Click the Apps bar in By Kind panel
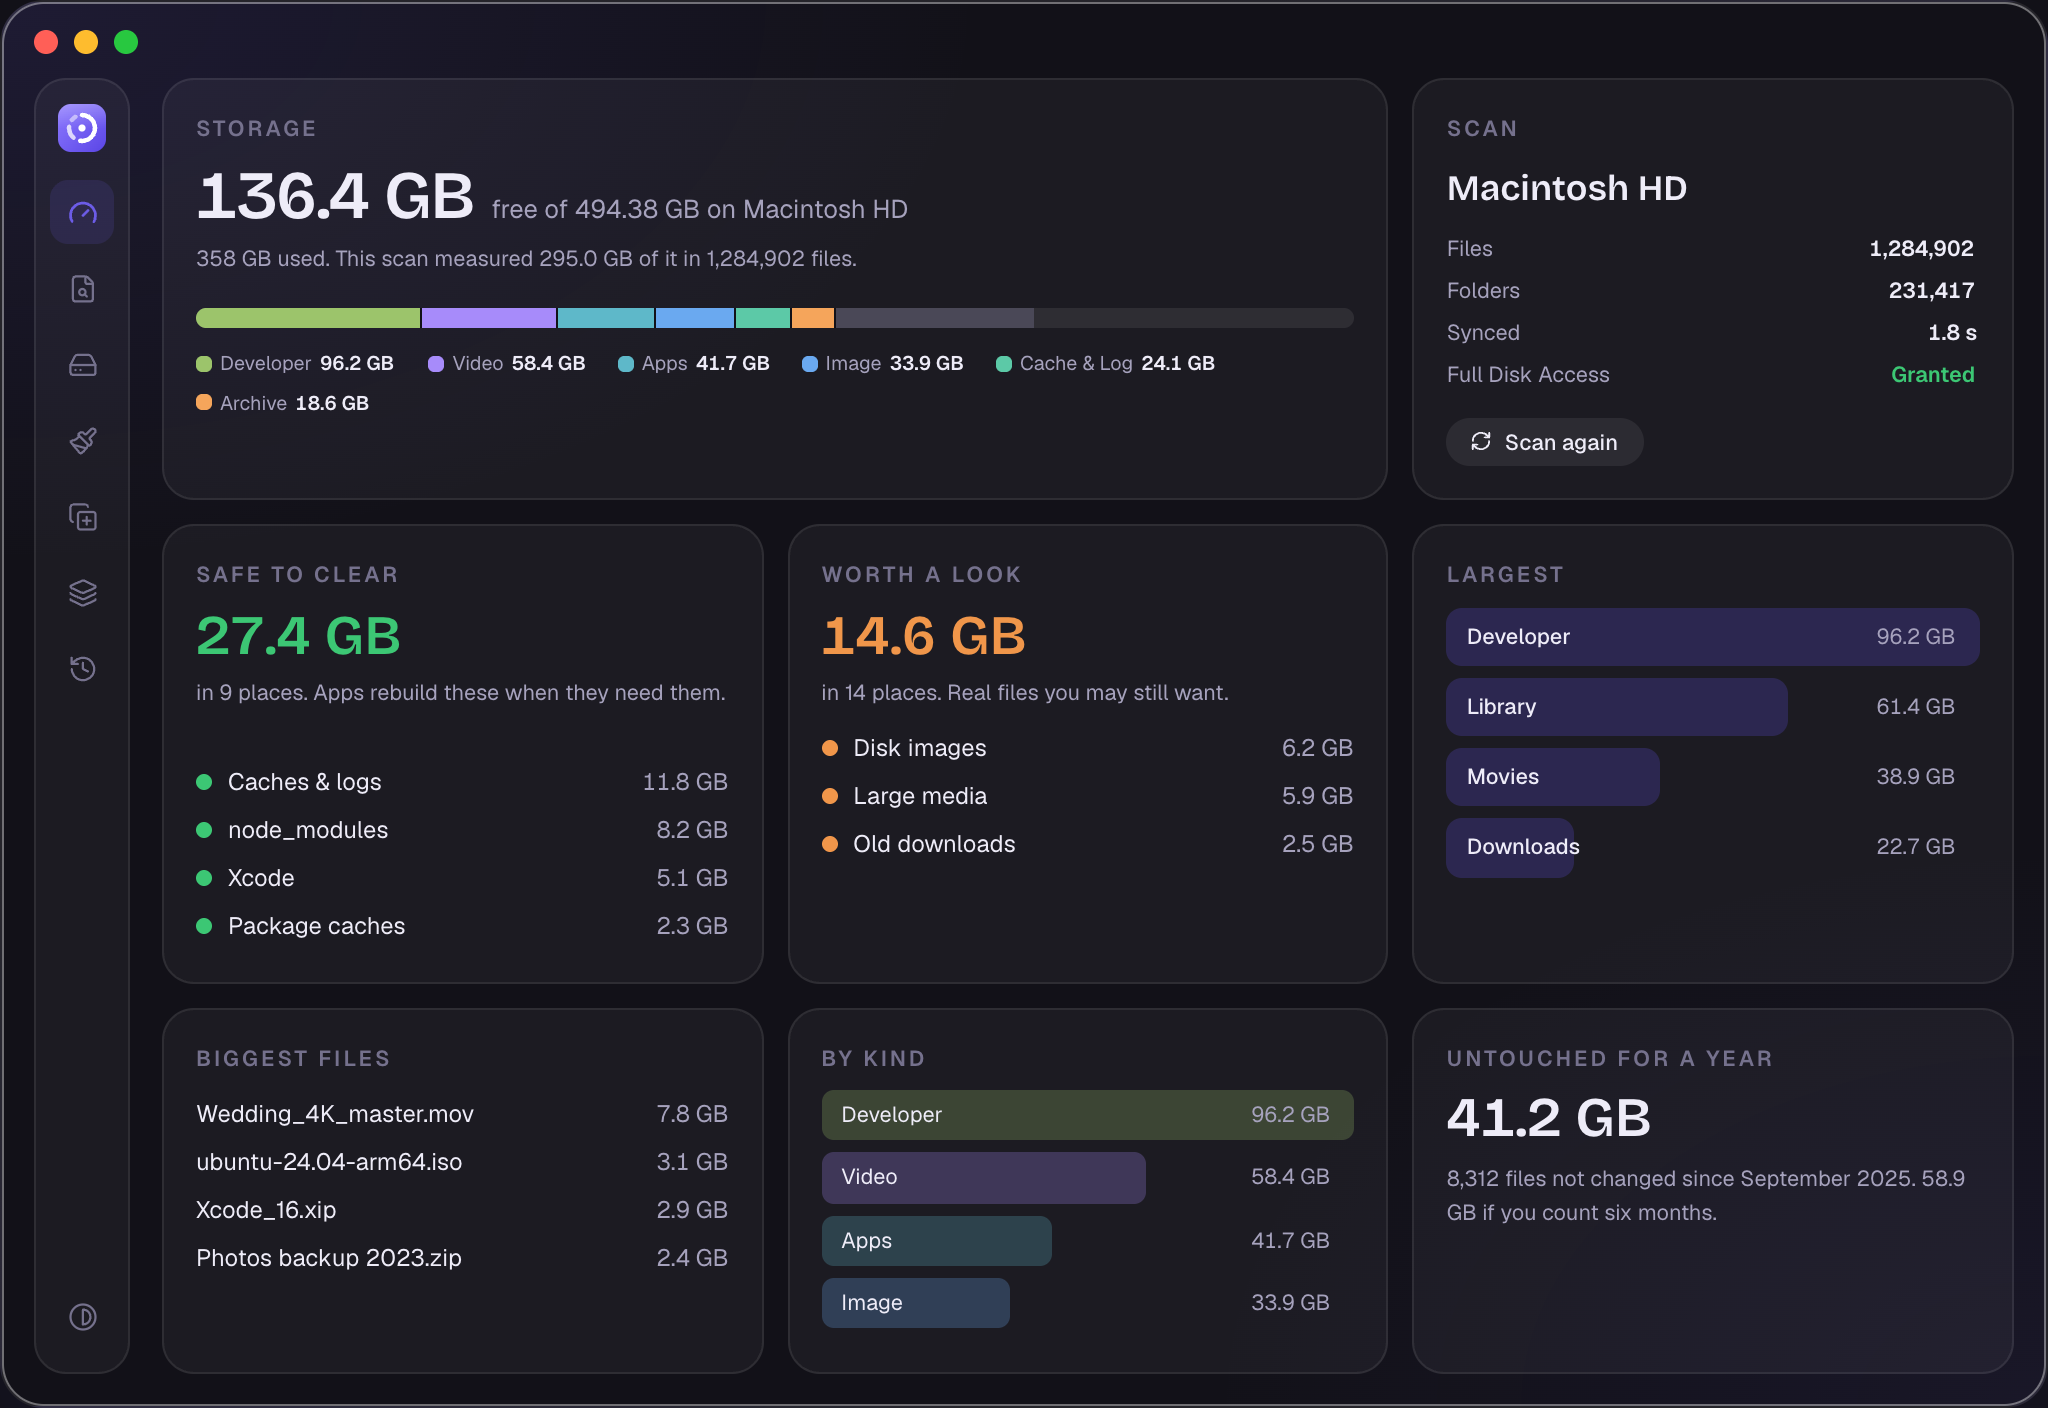Viewport: 2048px width, 1408px height. point(936,1241)
